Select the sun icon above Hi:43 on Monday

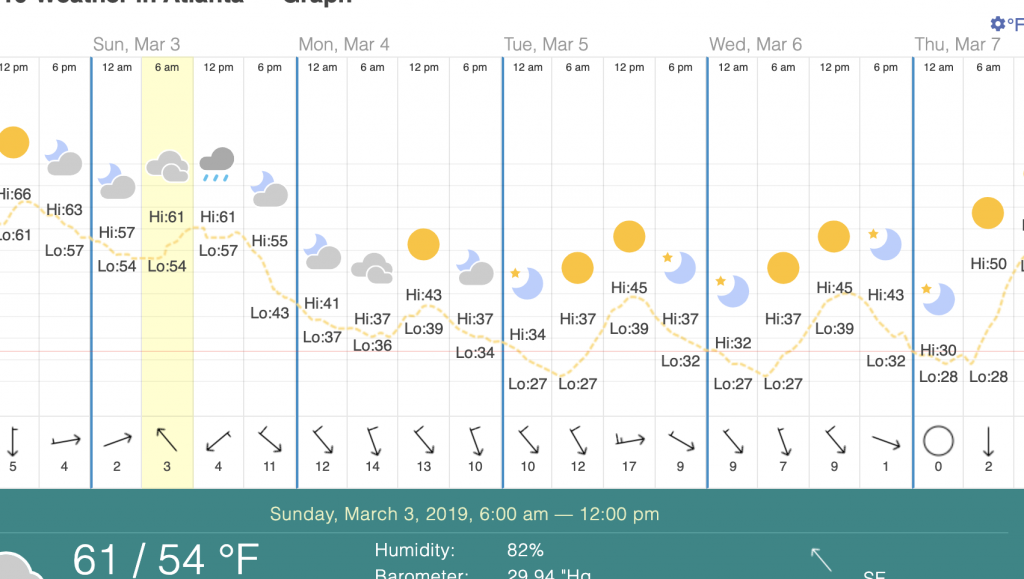pyautogui.click(x=423, y=244)
